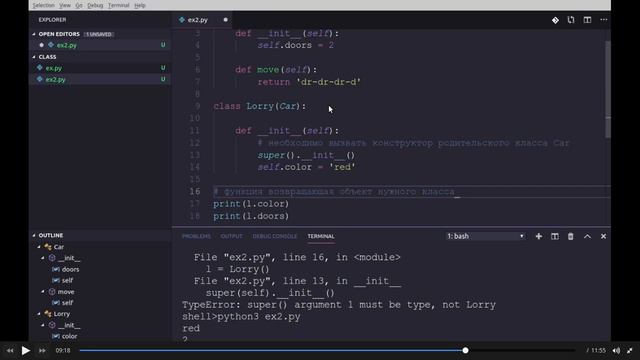Click the EXPLORER panel title
This screenshot has height=360, width=640.
tap(52, 20)
